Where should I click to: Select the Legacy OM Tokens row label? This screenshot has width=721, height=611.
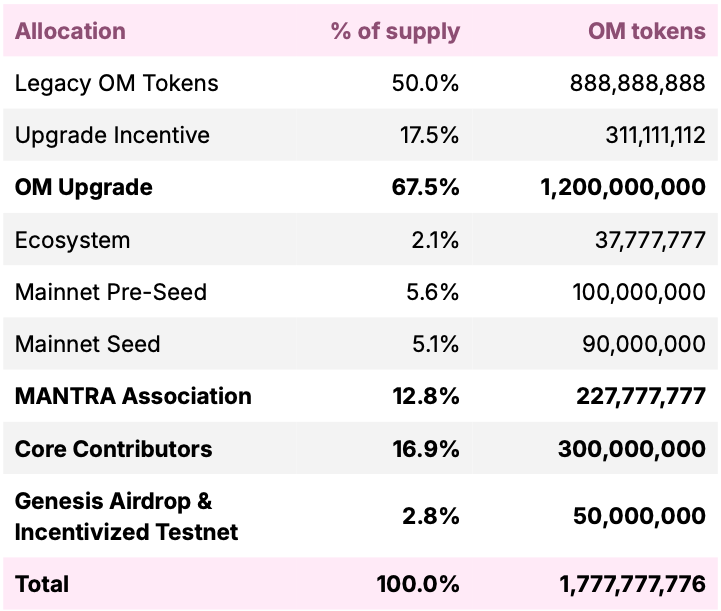[116, 83]
